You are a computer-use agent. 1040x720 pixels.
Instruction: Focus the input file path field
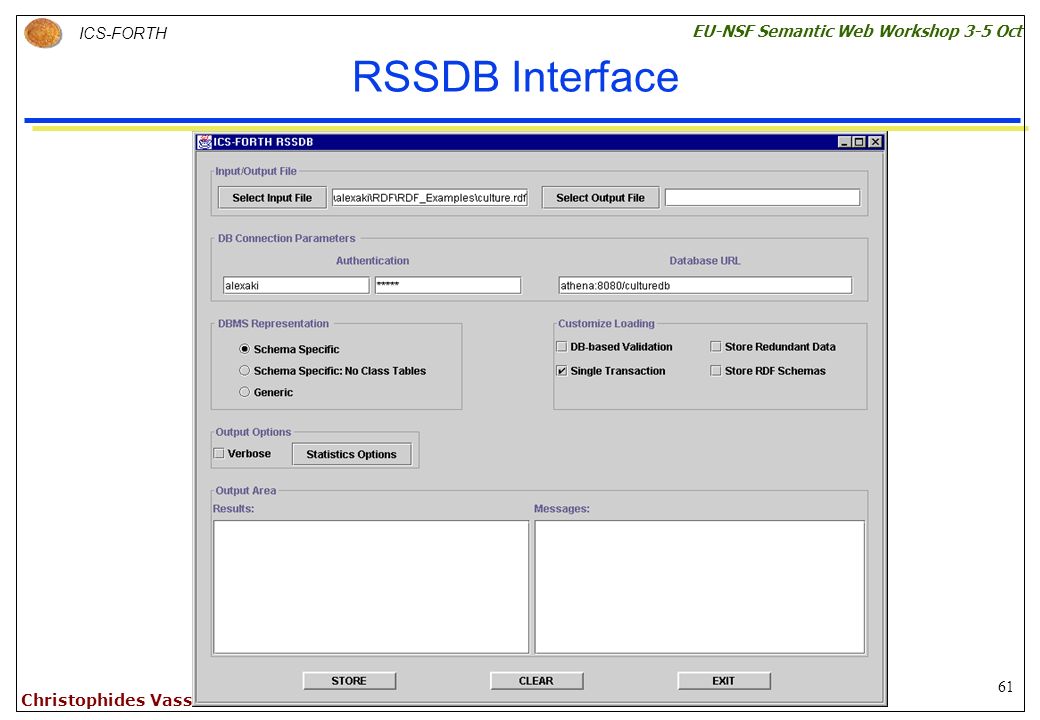430,198
